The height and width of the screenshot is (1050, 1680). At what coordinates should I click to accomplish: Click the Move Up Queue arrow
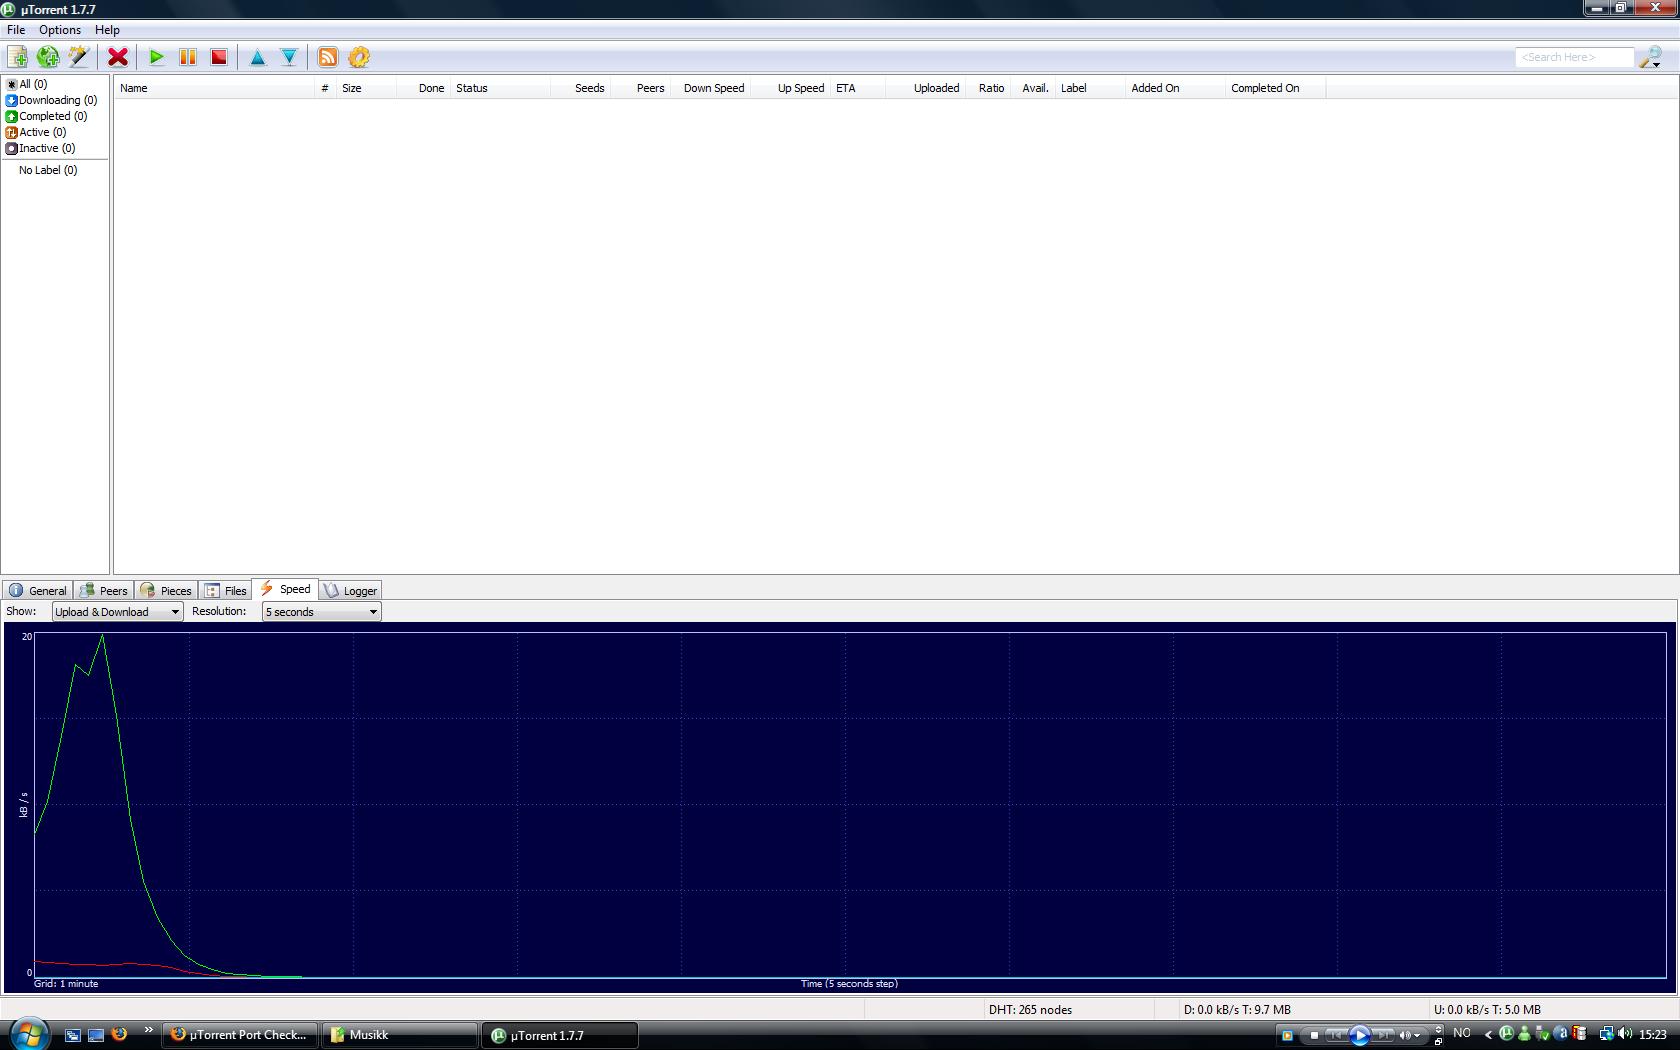tap(258, 57)
